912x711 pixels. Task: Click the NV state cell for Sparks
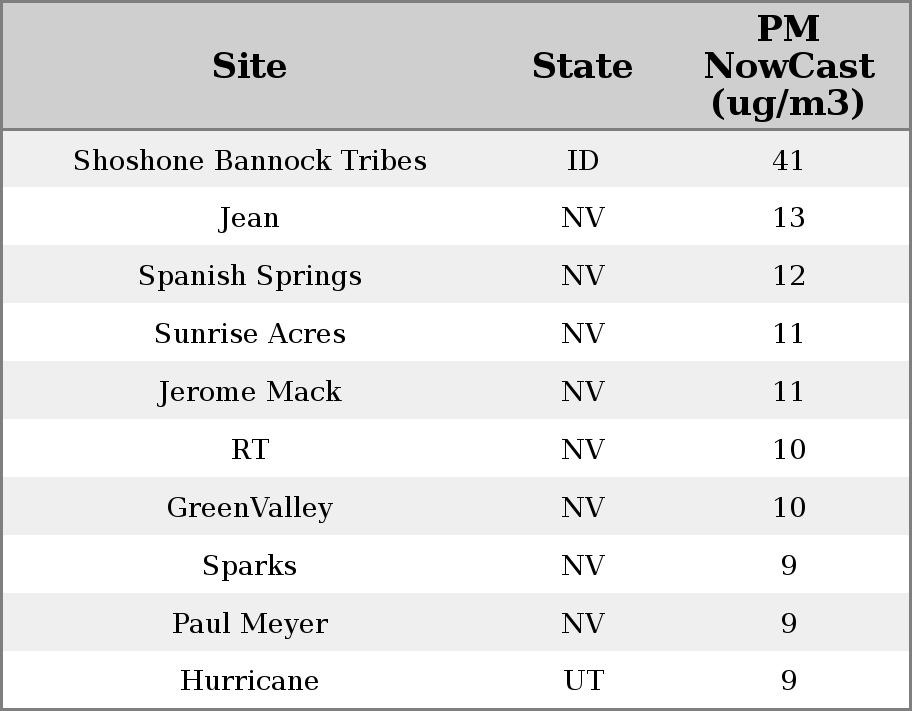pyautogui.click(x=582, y=566)
